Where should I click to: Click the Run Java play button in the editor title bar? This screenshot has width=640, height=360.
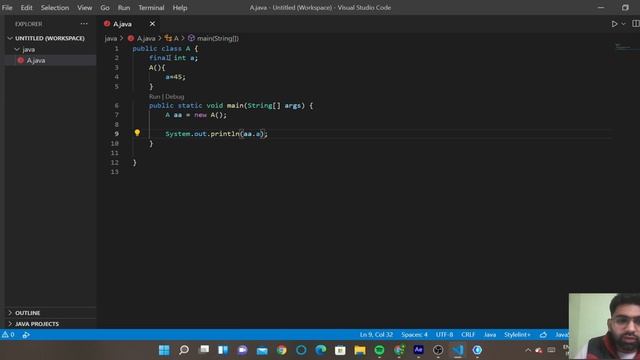coord(614,24)
